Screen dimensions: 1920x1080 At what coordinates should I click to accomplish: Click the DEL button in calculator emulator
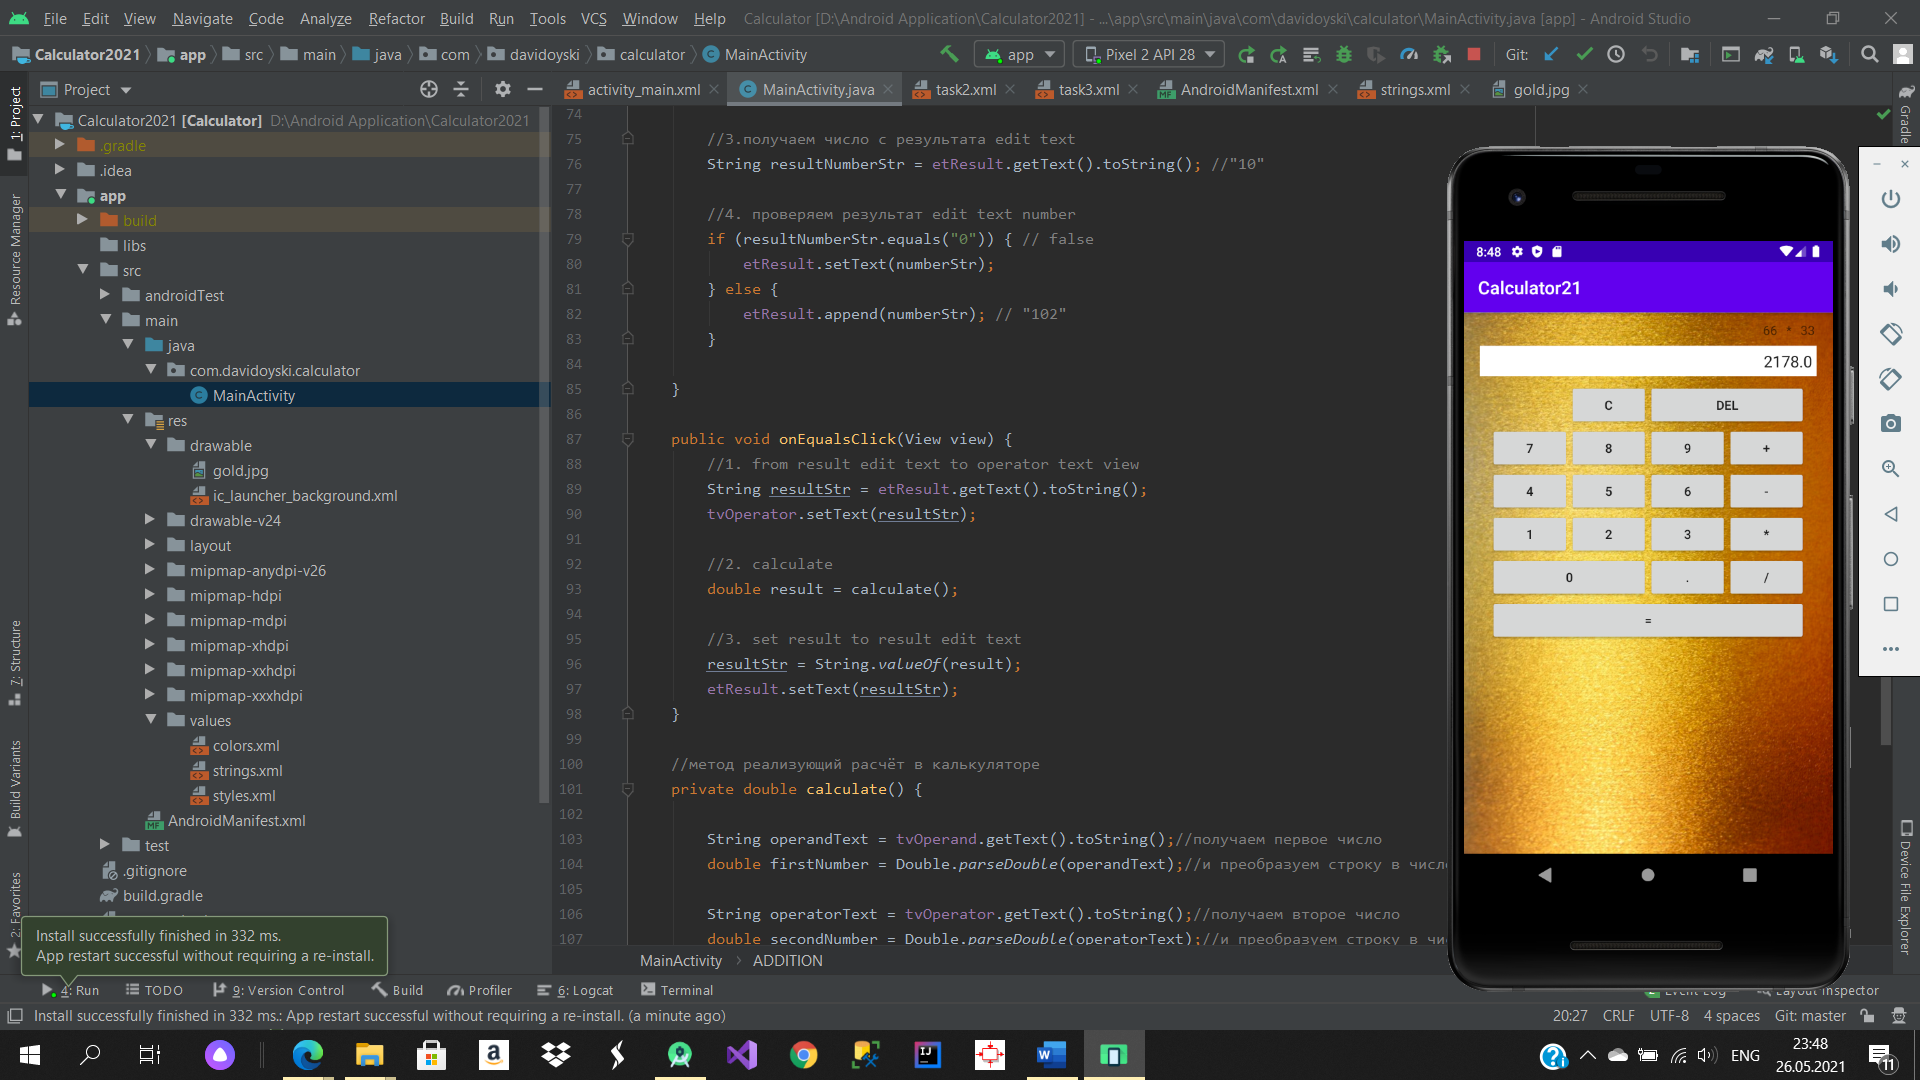click(x=1726, y=405)
